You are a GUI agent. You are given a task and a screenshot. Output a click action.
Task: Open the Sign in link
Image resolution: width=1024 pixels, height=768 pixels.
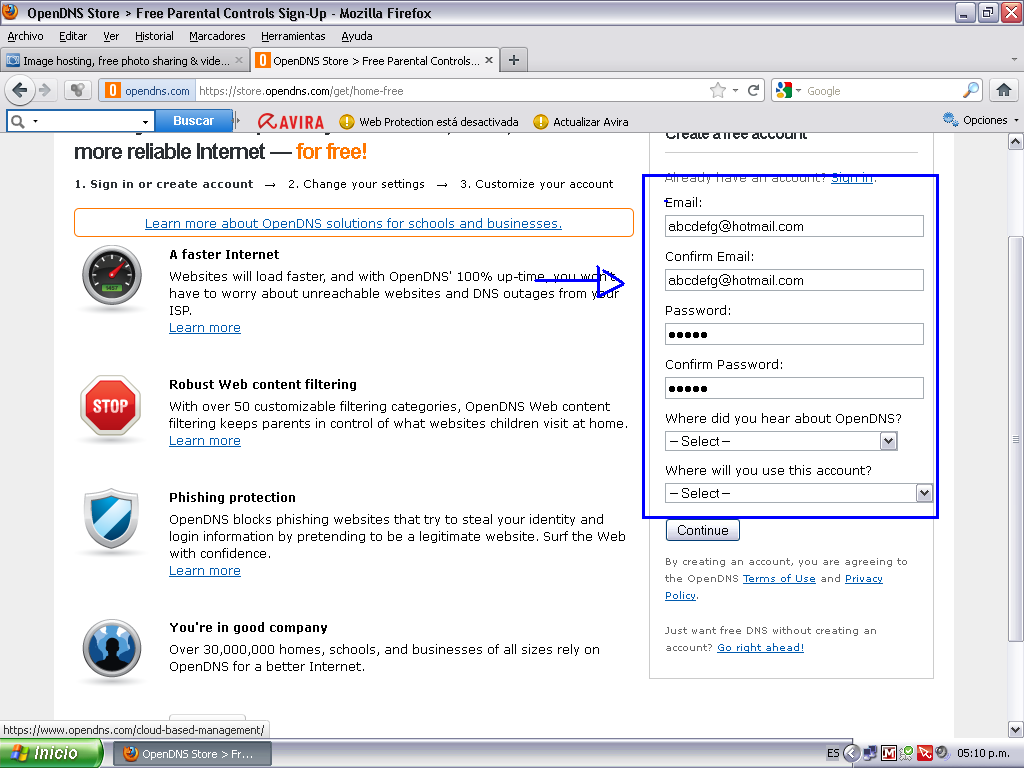(x=852, y=178)
